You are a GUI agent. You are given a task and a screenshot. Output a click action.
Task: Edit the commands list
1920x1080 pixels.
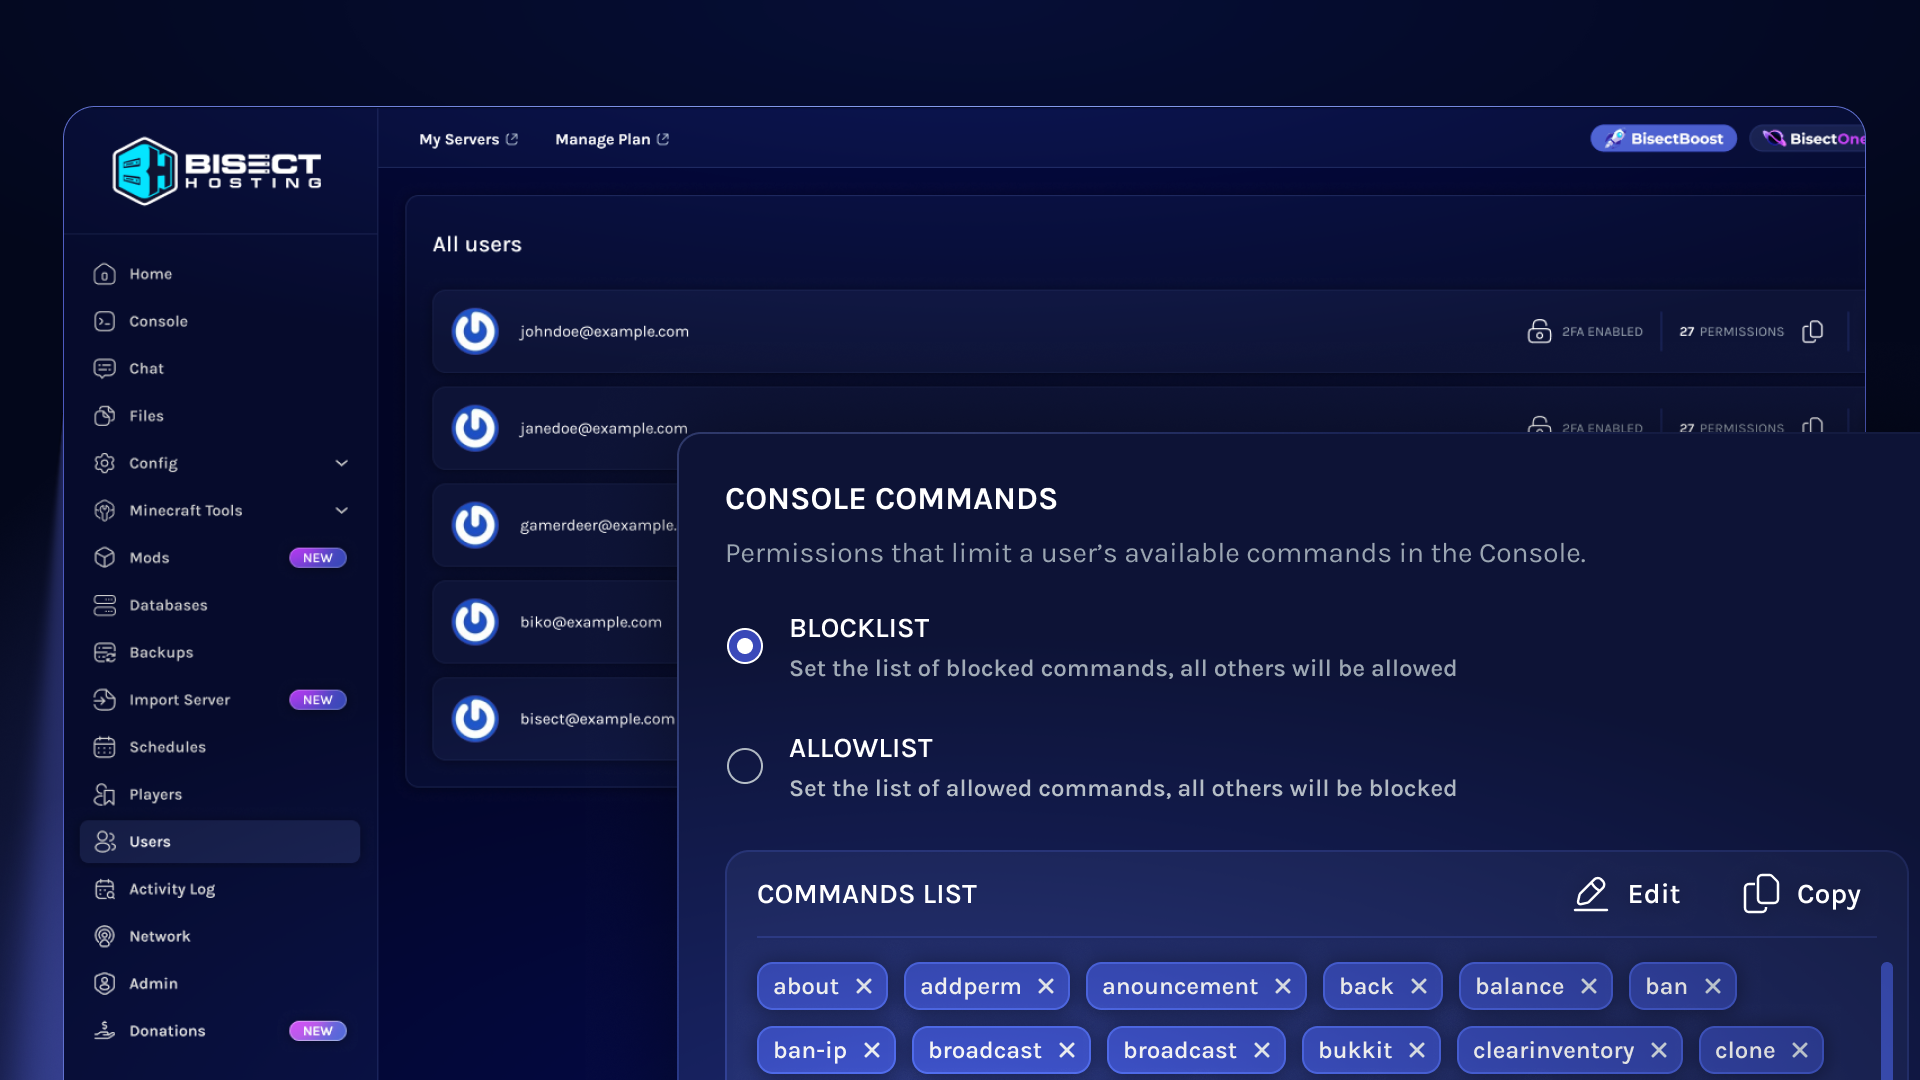1627,894
